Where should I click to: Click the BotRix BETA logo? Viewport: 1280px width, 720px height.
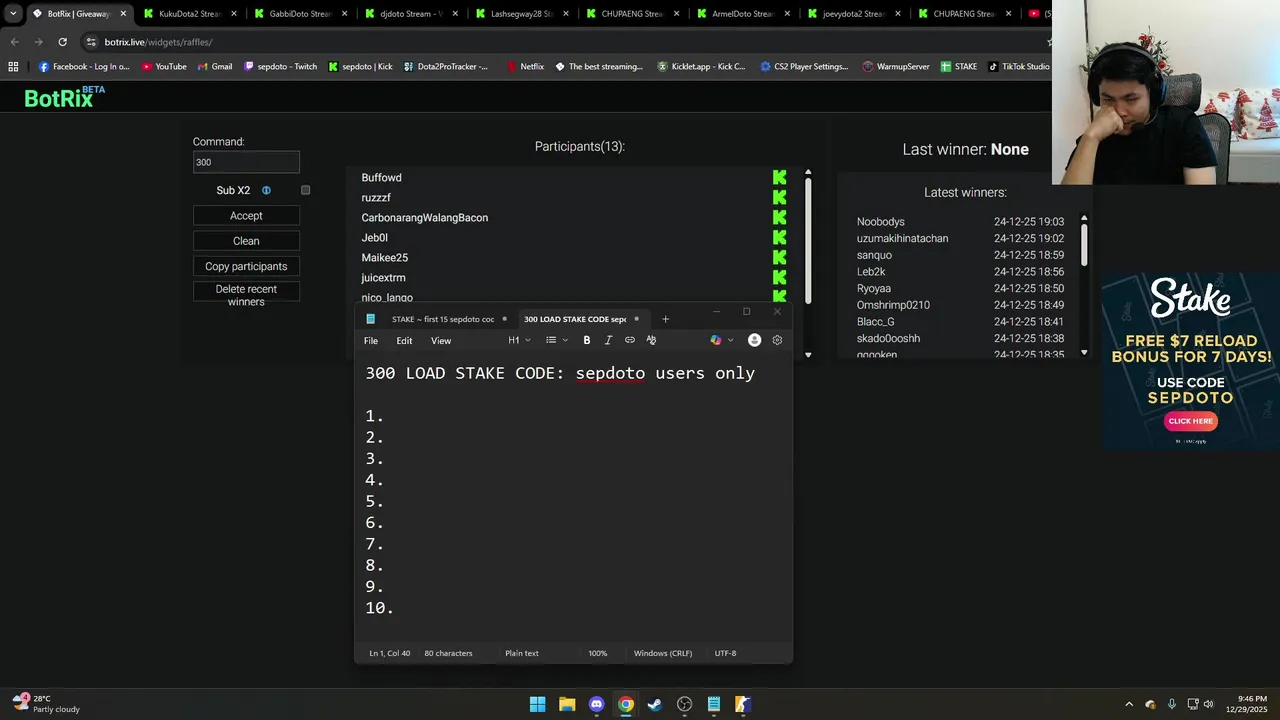click(x=64, y=97)
